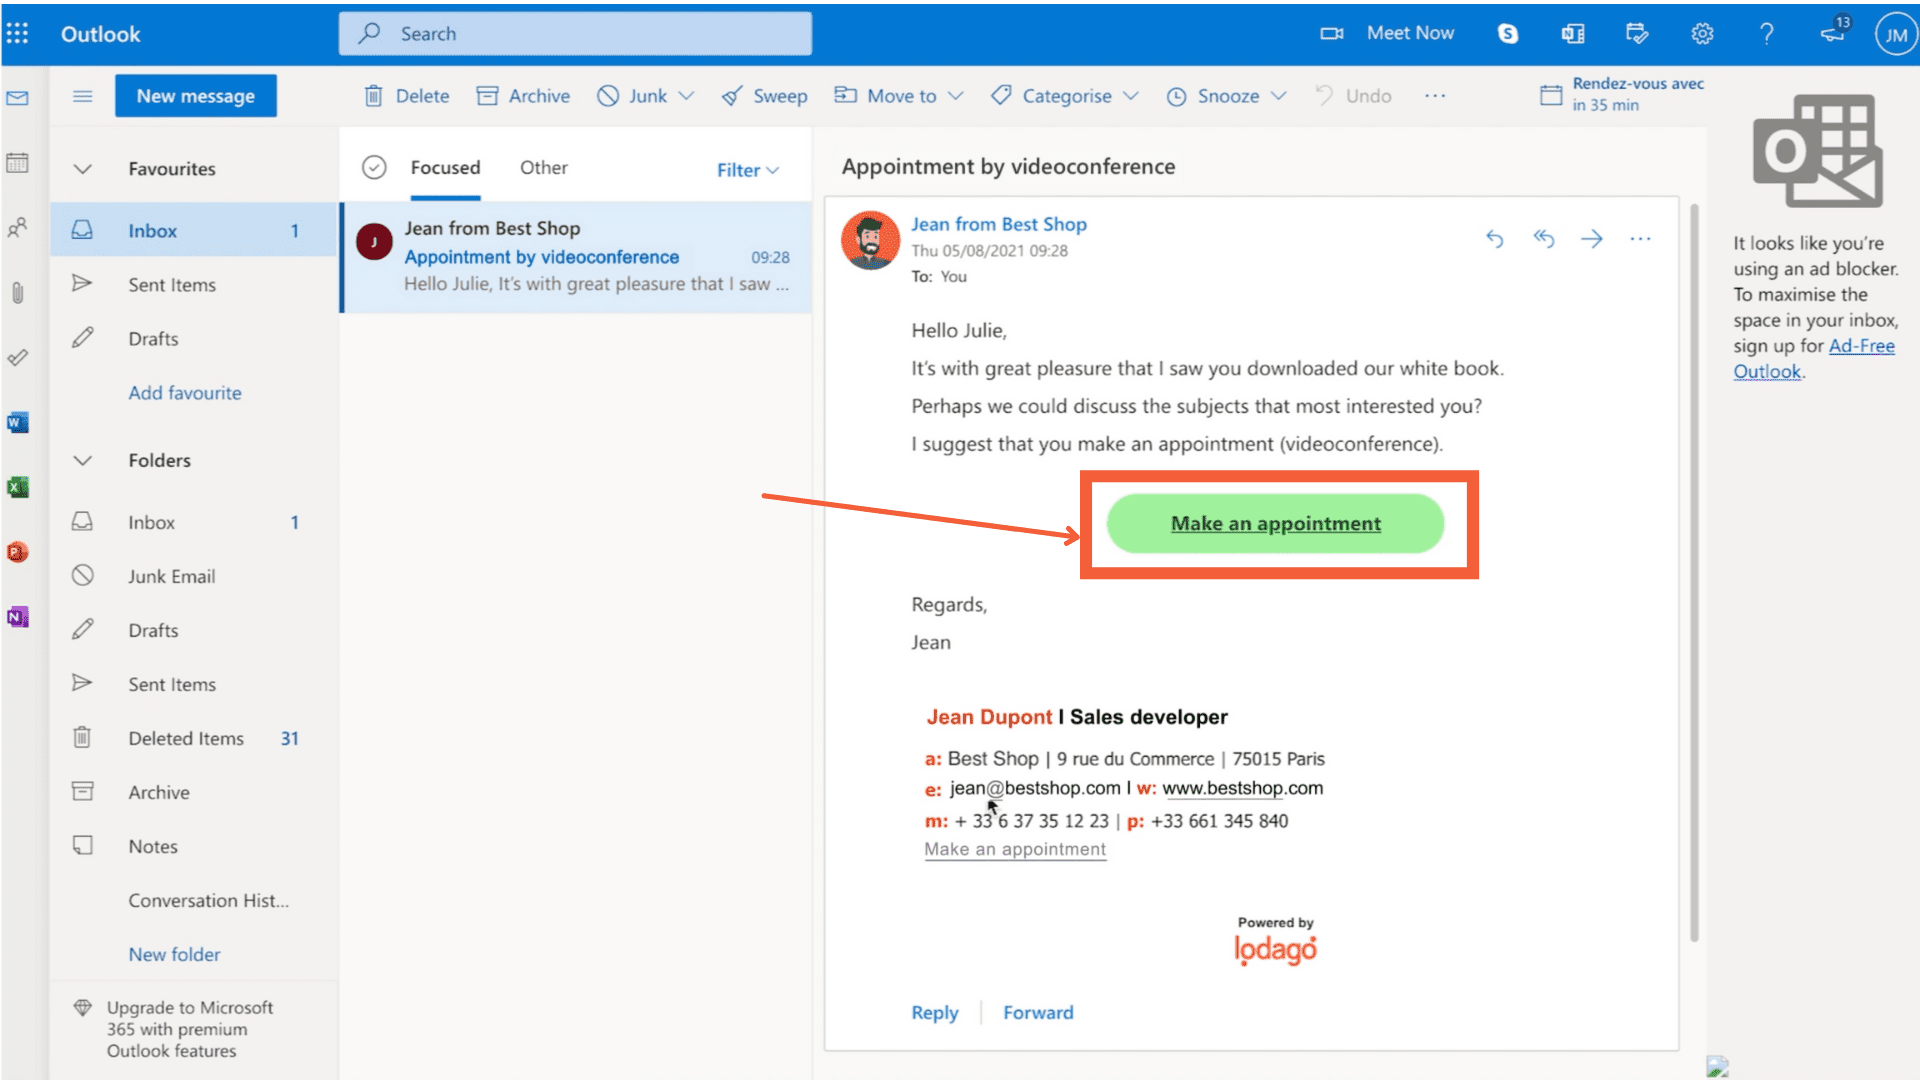Delete the selected email
Screen dimensions: 1920x1080
[406, 96]
